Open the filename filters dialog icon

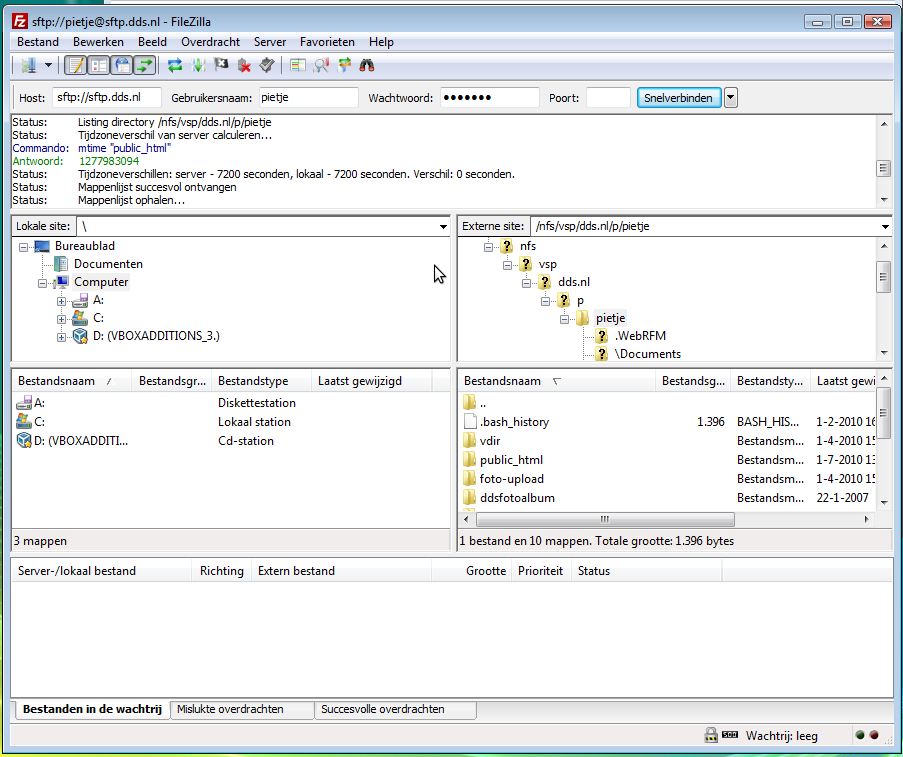click(298, 66)
